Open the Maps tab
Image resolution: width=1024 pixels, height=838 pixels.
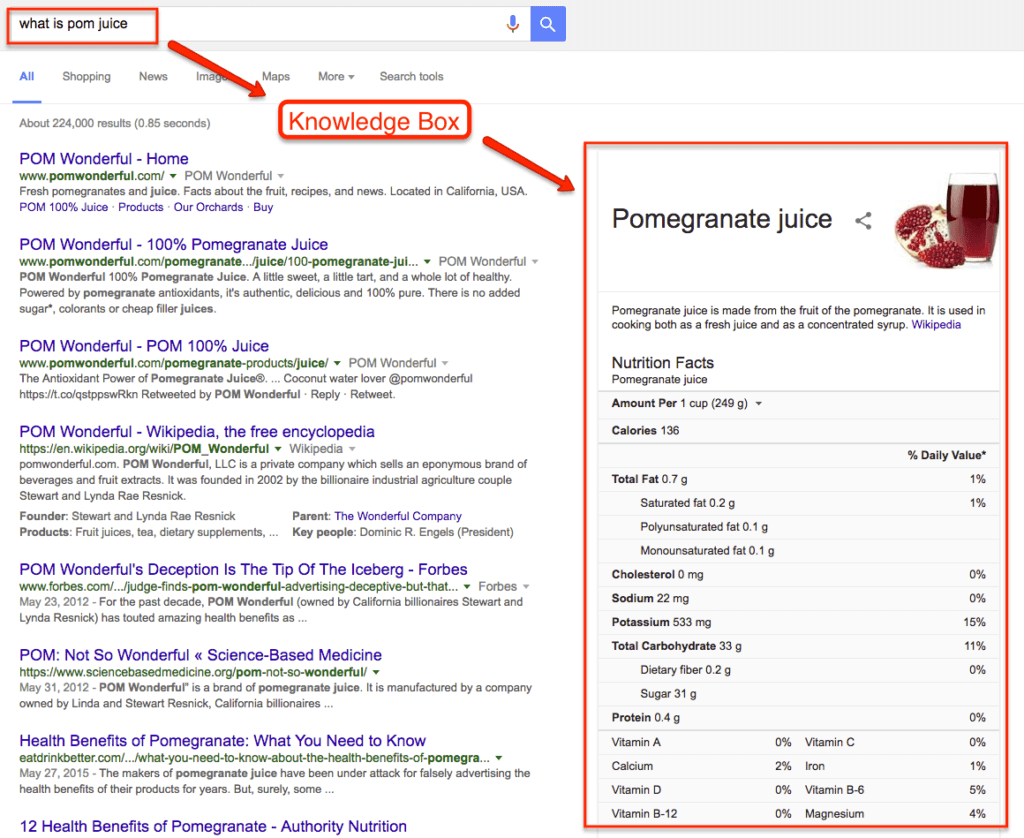[x=276, y=76]
